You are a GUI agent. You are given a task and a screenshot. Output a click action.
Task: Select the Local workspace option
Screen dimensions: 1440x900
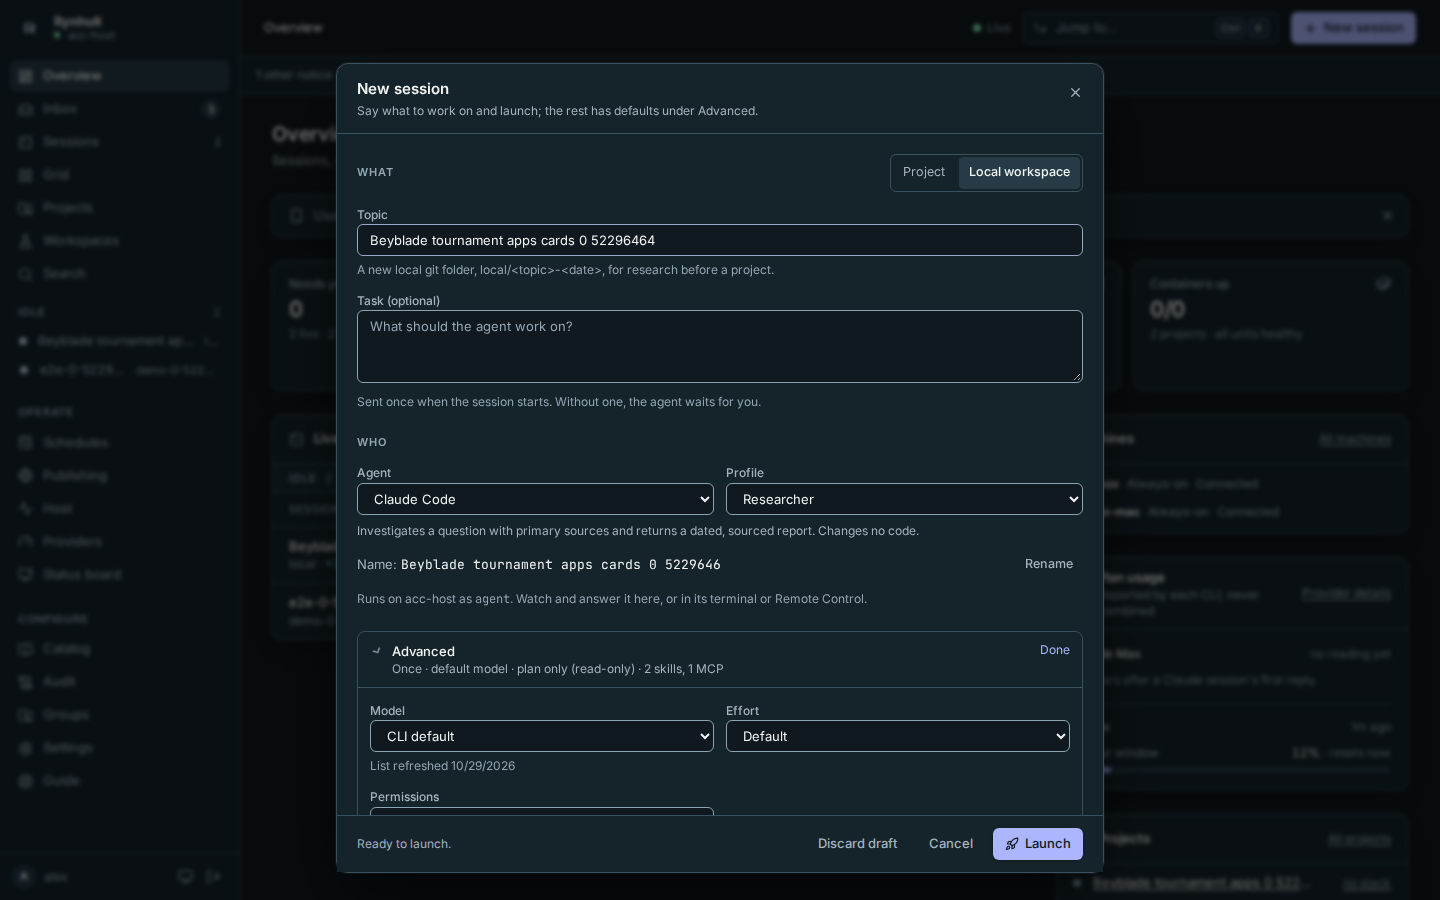click(x=1019, y=172)
